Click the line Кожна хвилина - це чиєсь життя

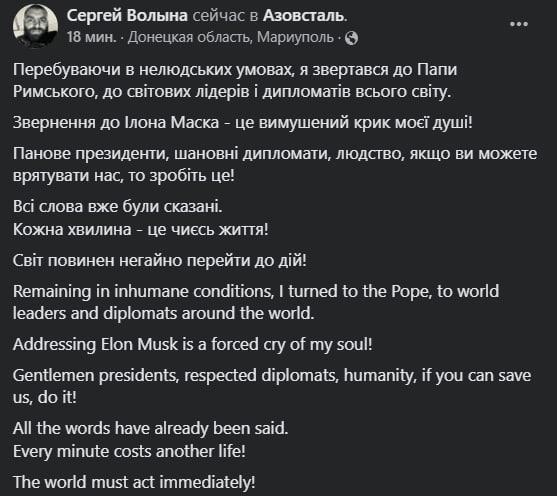[x=141, y=230]
